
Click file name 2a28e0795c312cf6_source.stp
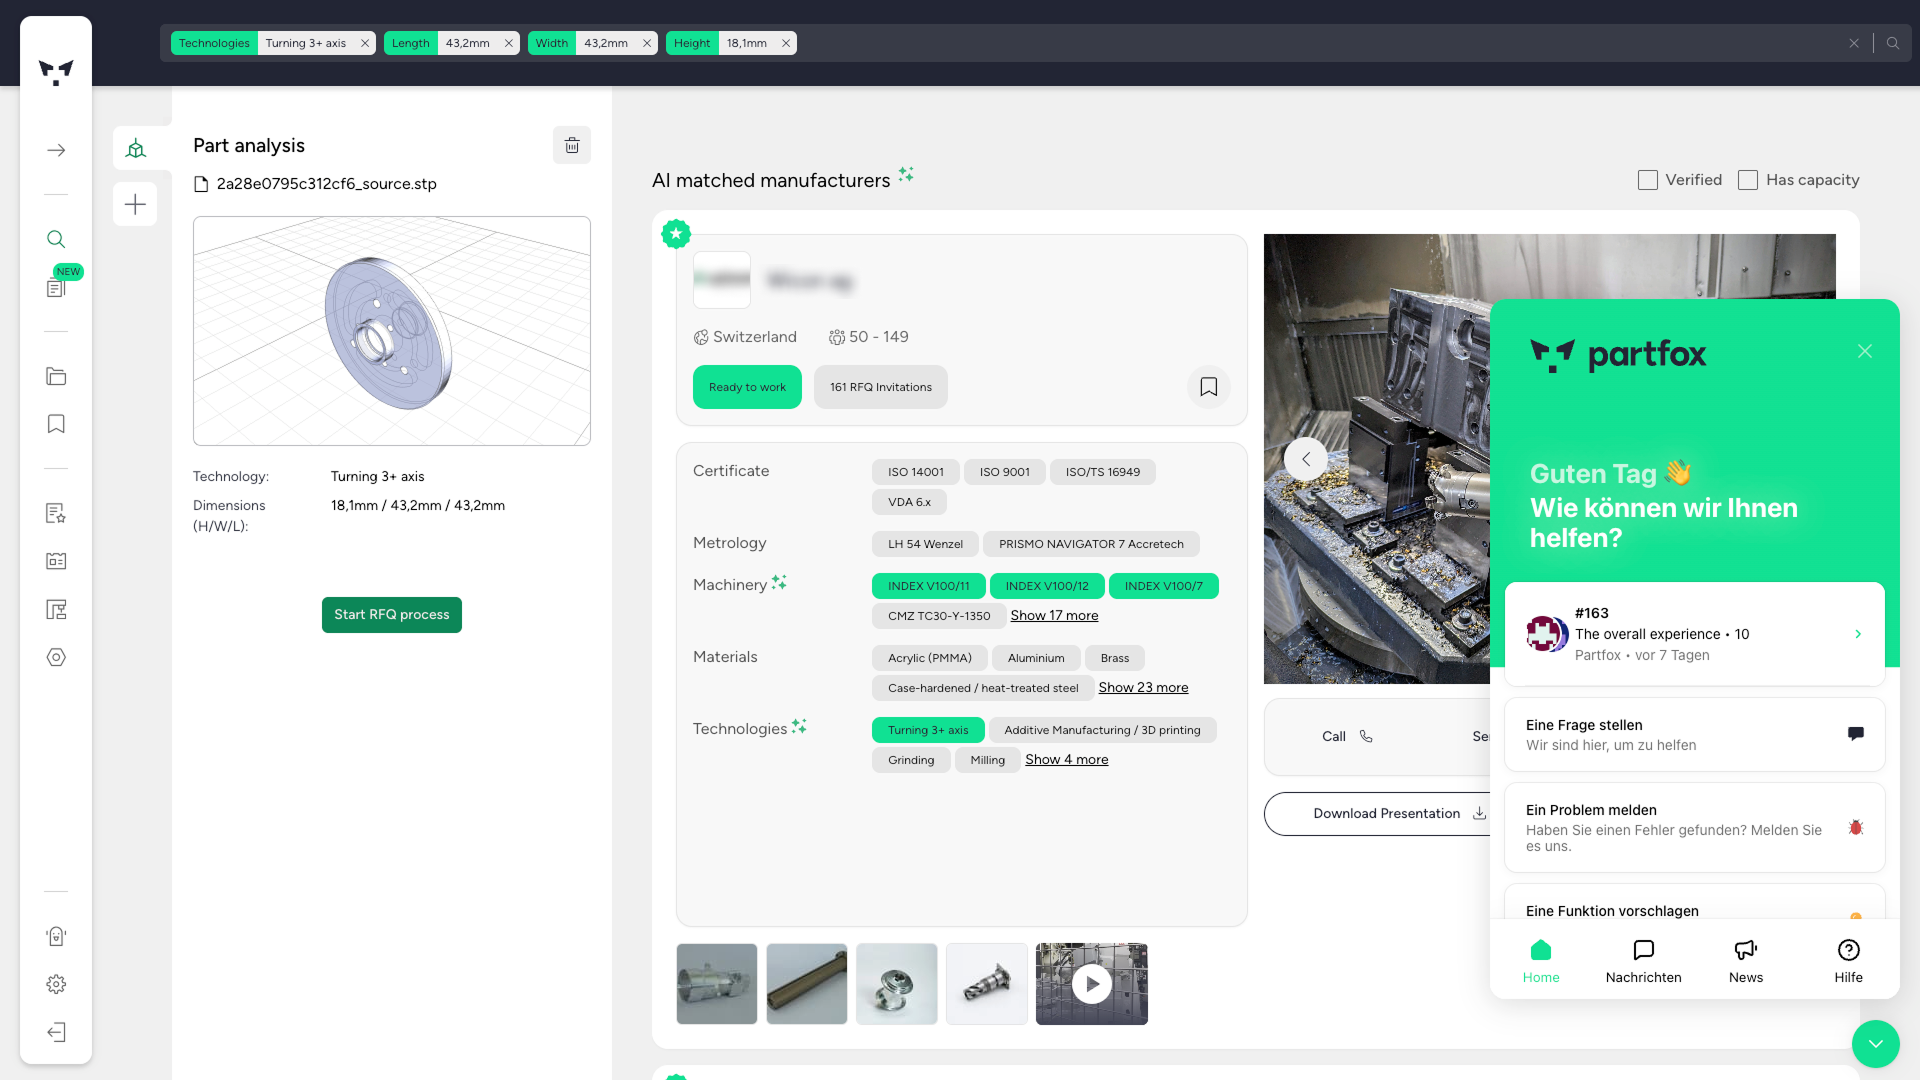[327, 184]
